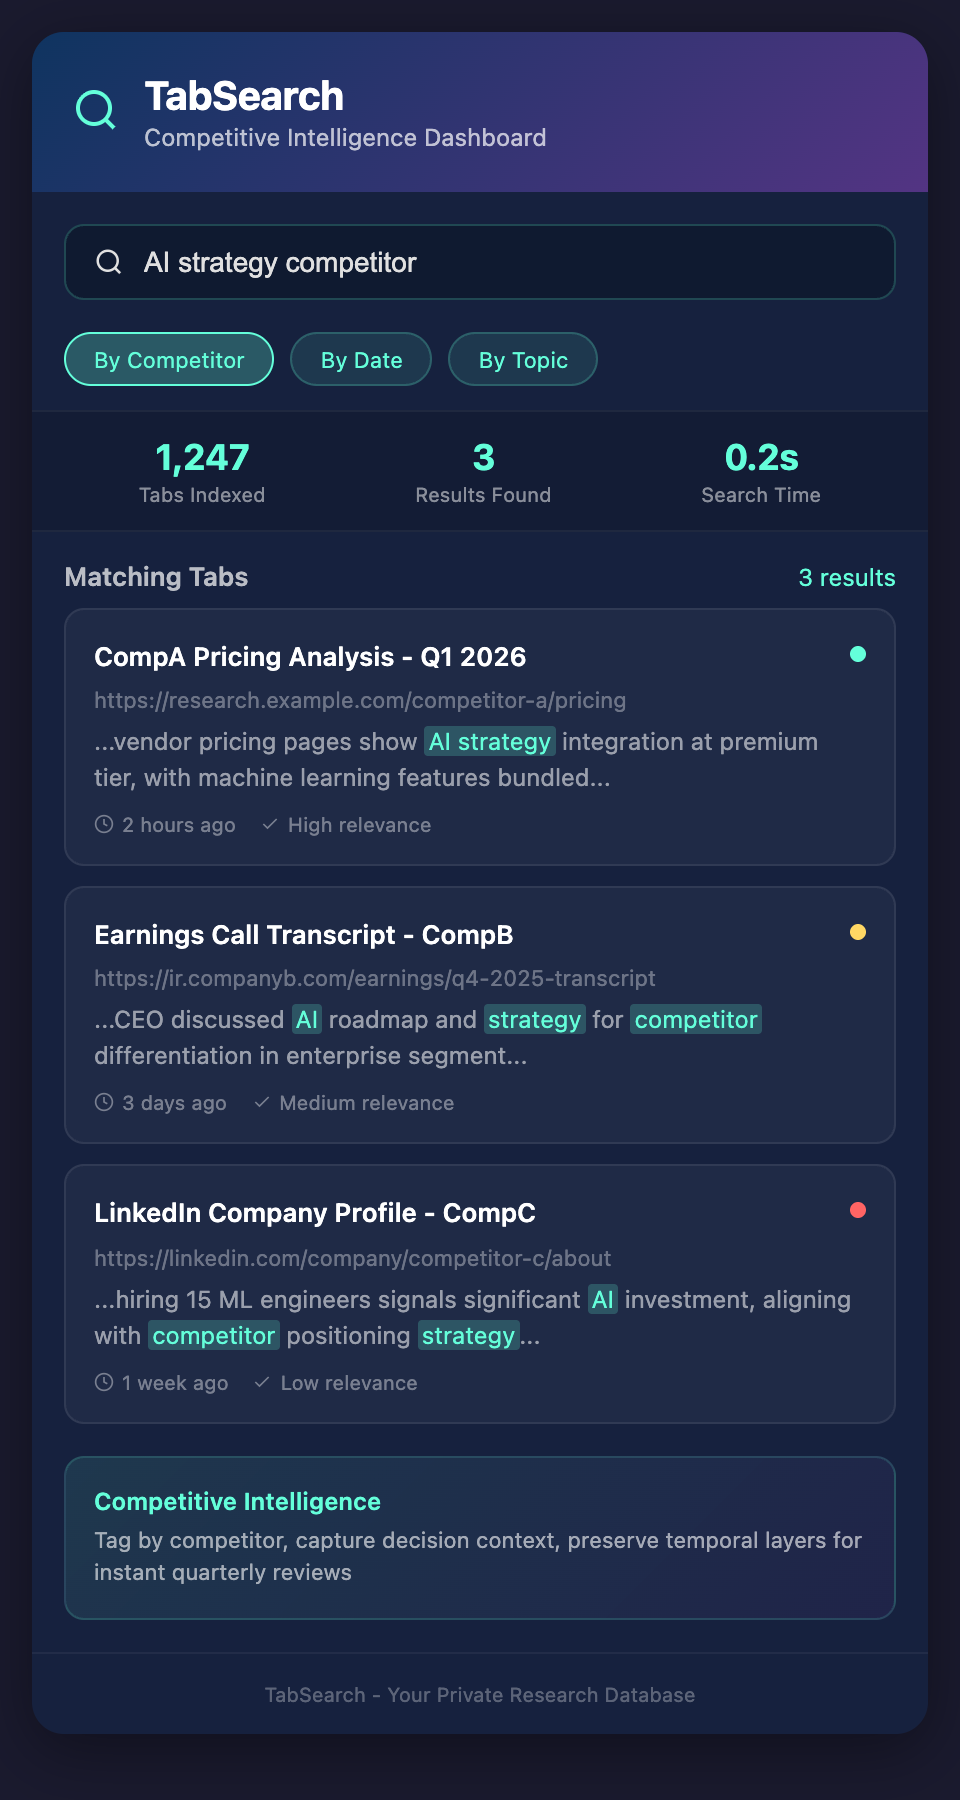Click the green status dot on the CompA card
Screen dimensions: 960x1800
tap(857, 655)
